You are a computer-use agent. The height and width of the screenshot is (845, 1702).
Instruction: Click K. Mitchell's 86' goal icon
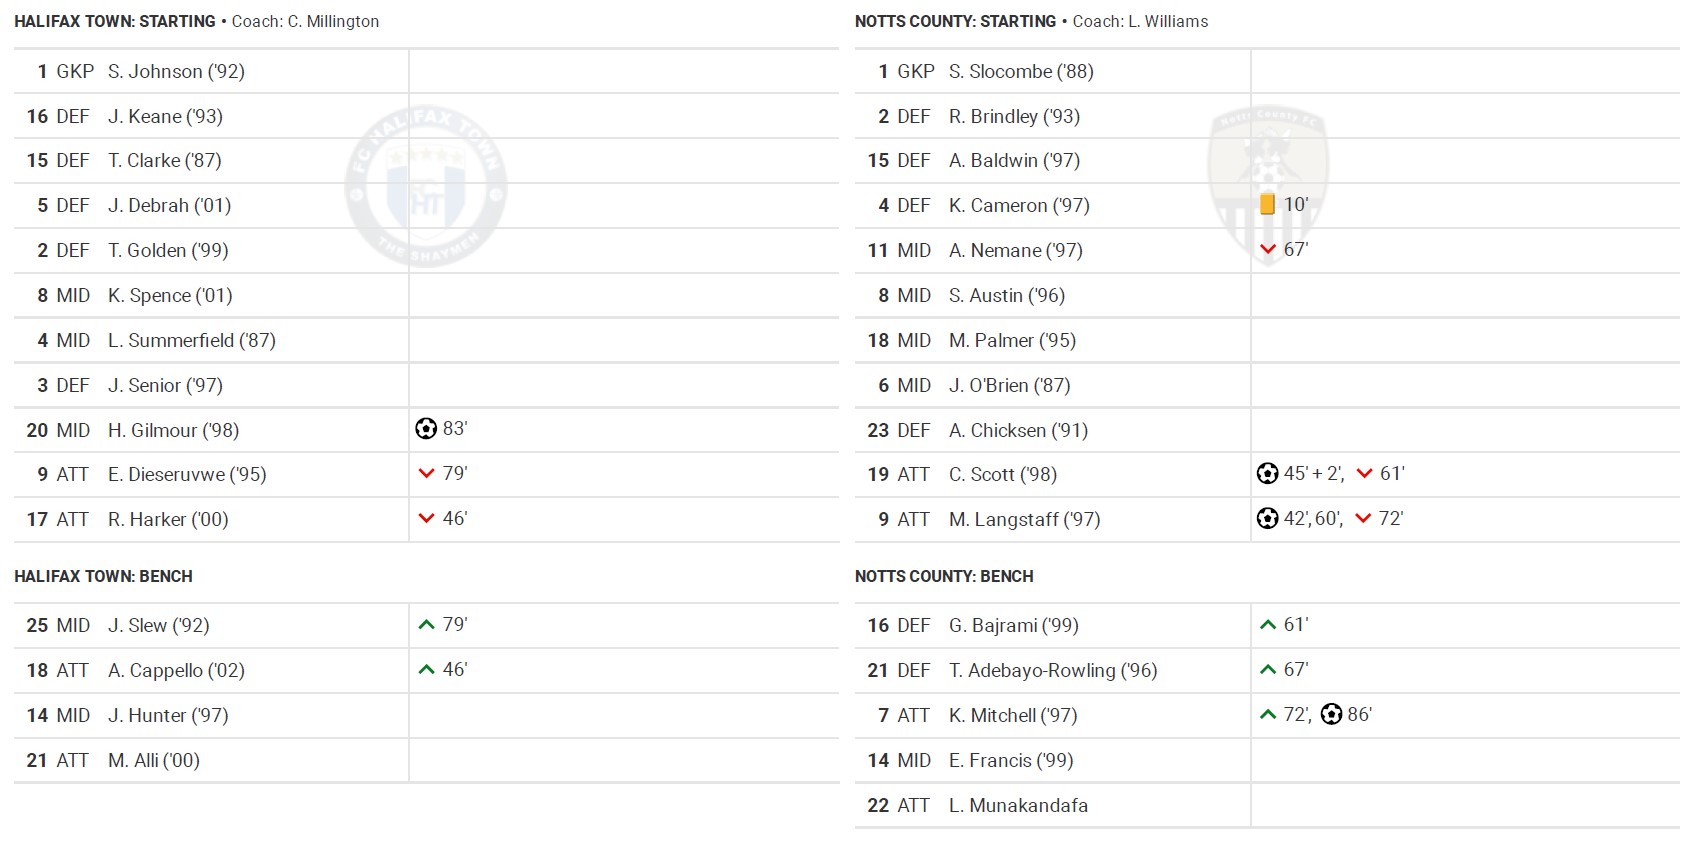coord(1331,714)
